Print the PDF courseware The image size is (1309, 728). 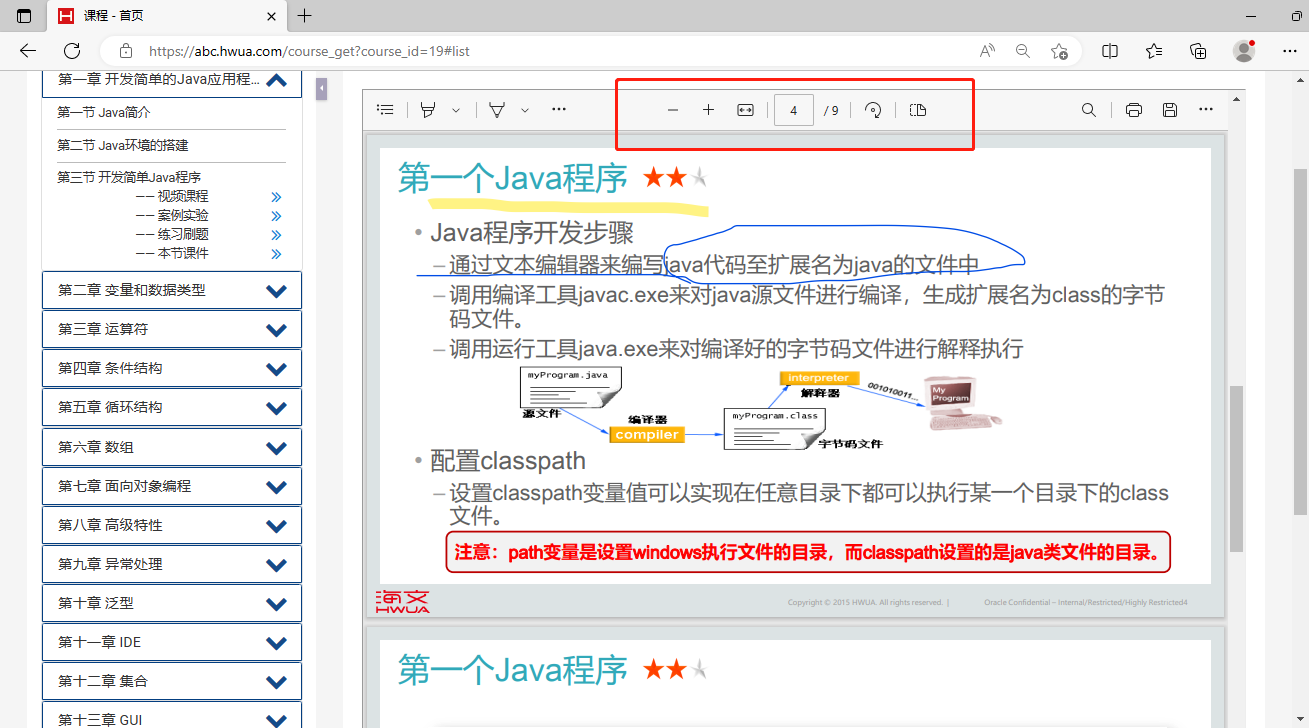(1134, 110)
